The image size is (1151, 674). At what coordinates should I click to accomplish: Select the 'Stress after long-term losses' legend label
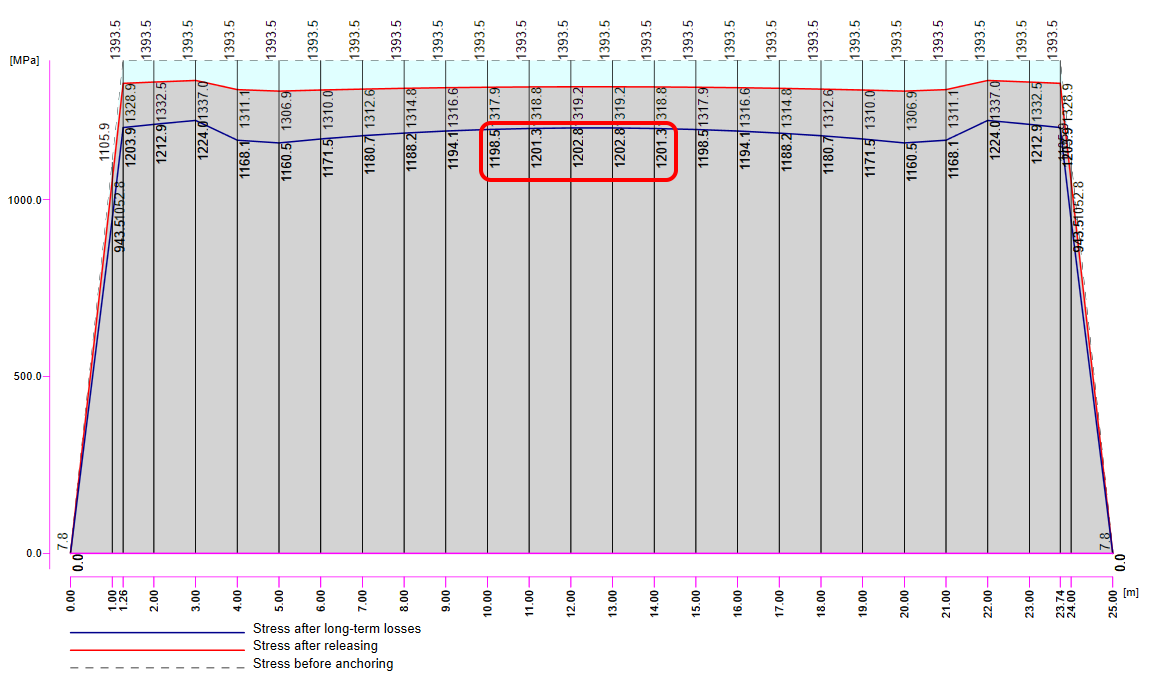point(337,629)
